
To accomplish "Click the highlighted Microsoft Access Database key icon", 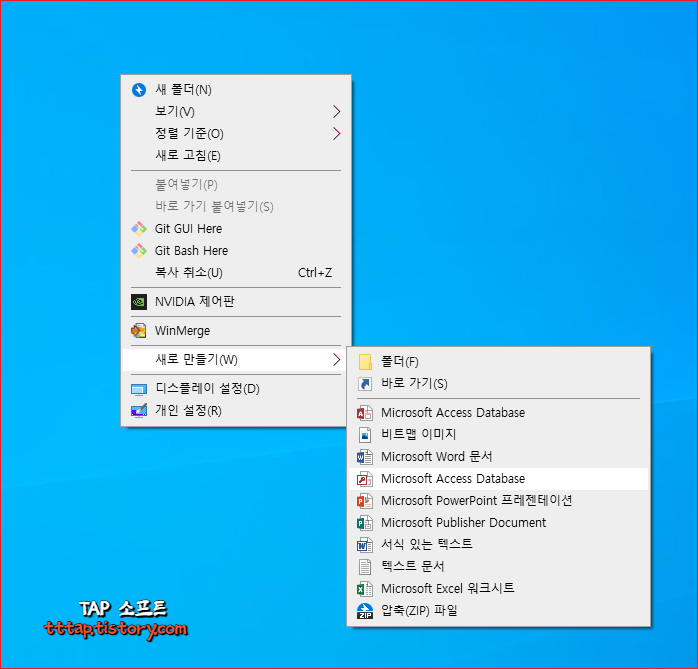I will pyautogui.click(x=365, y=479).
